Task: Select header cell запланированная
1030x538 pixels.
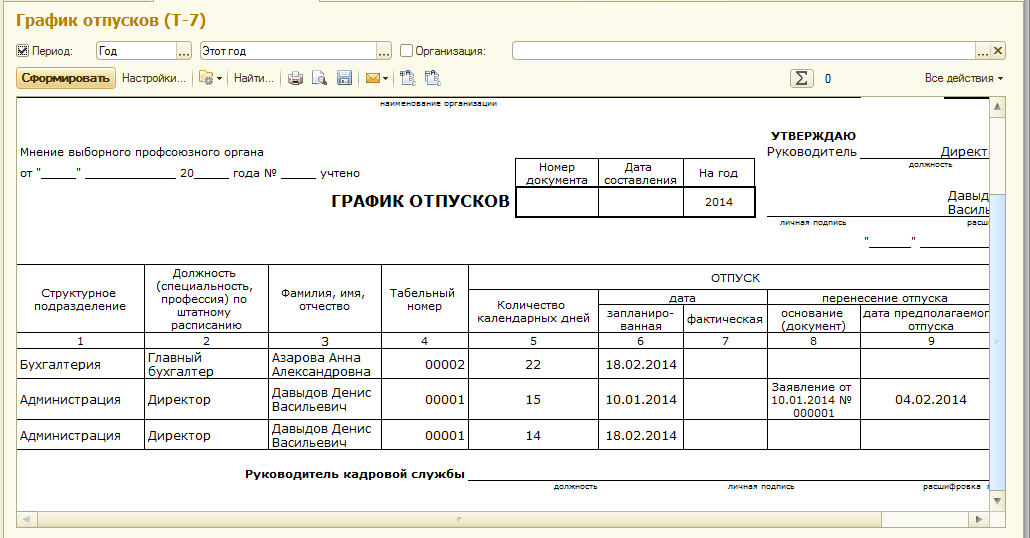Action: pos(640,319)
